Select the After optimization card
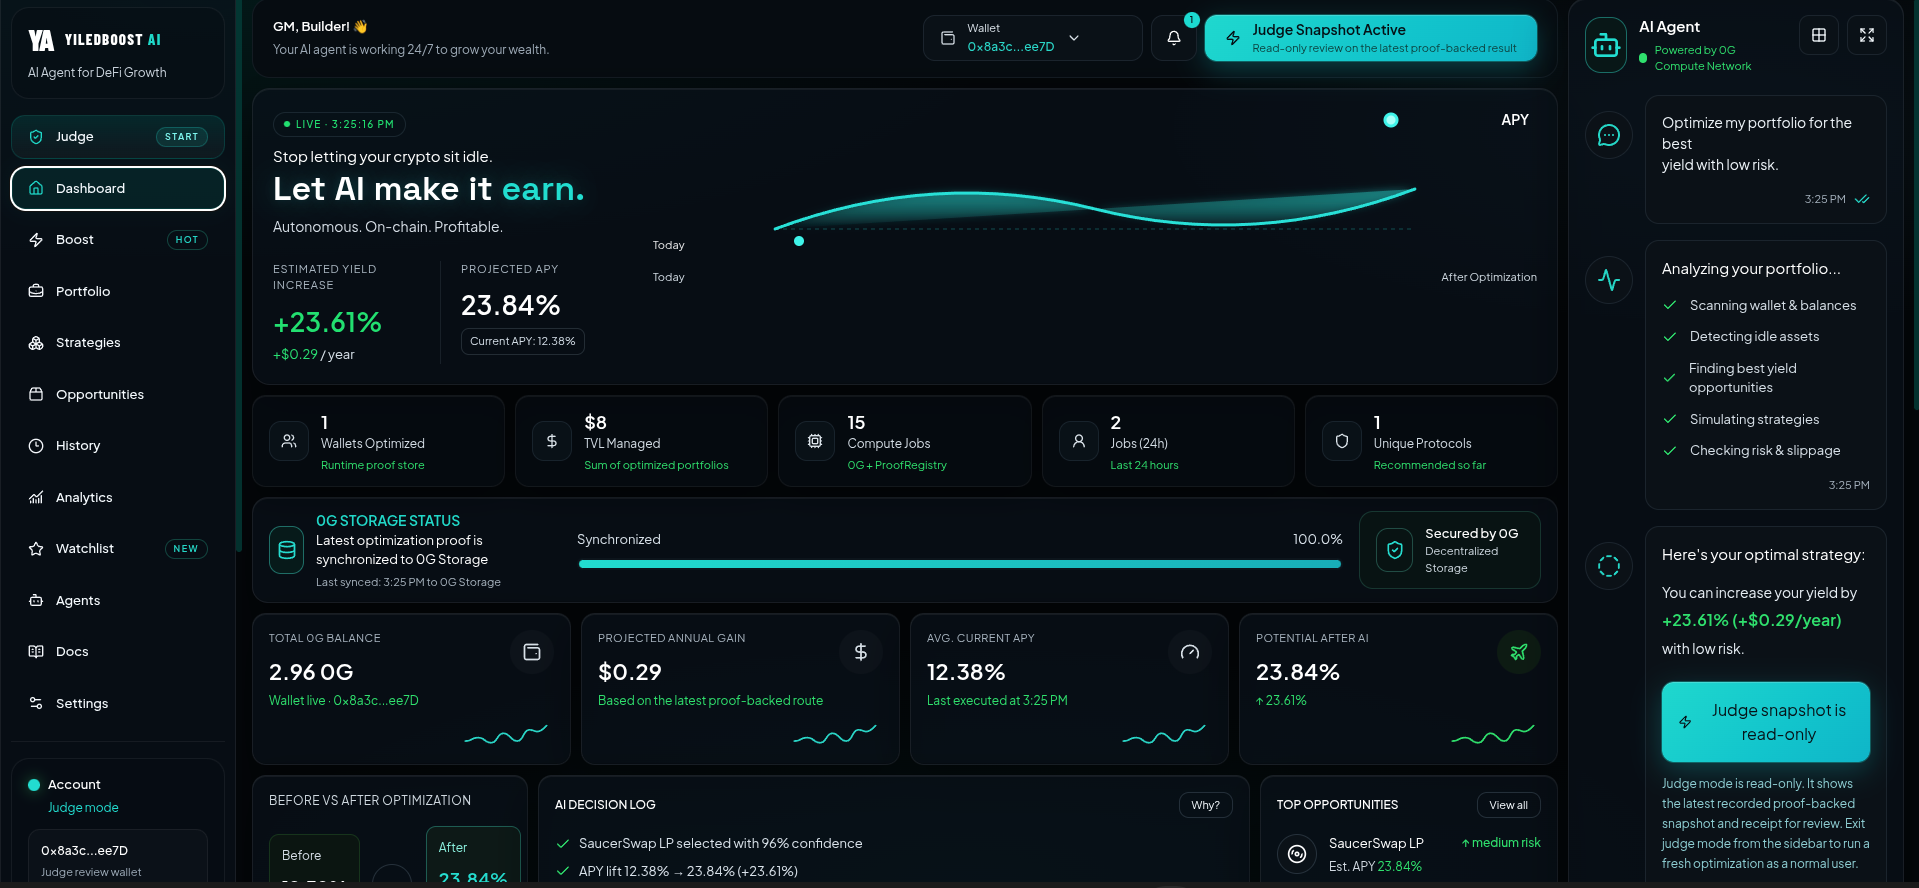This screenshot has width=1919, height=888. tap(473, 855)
